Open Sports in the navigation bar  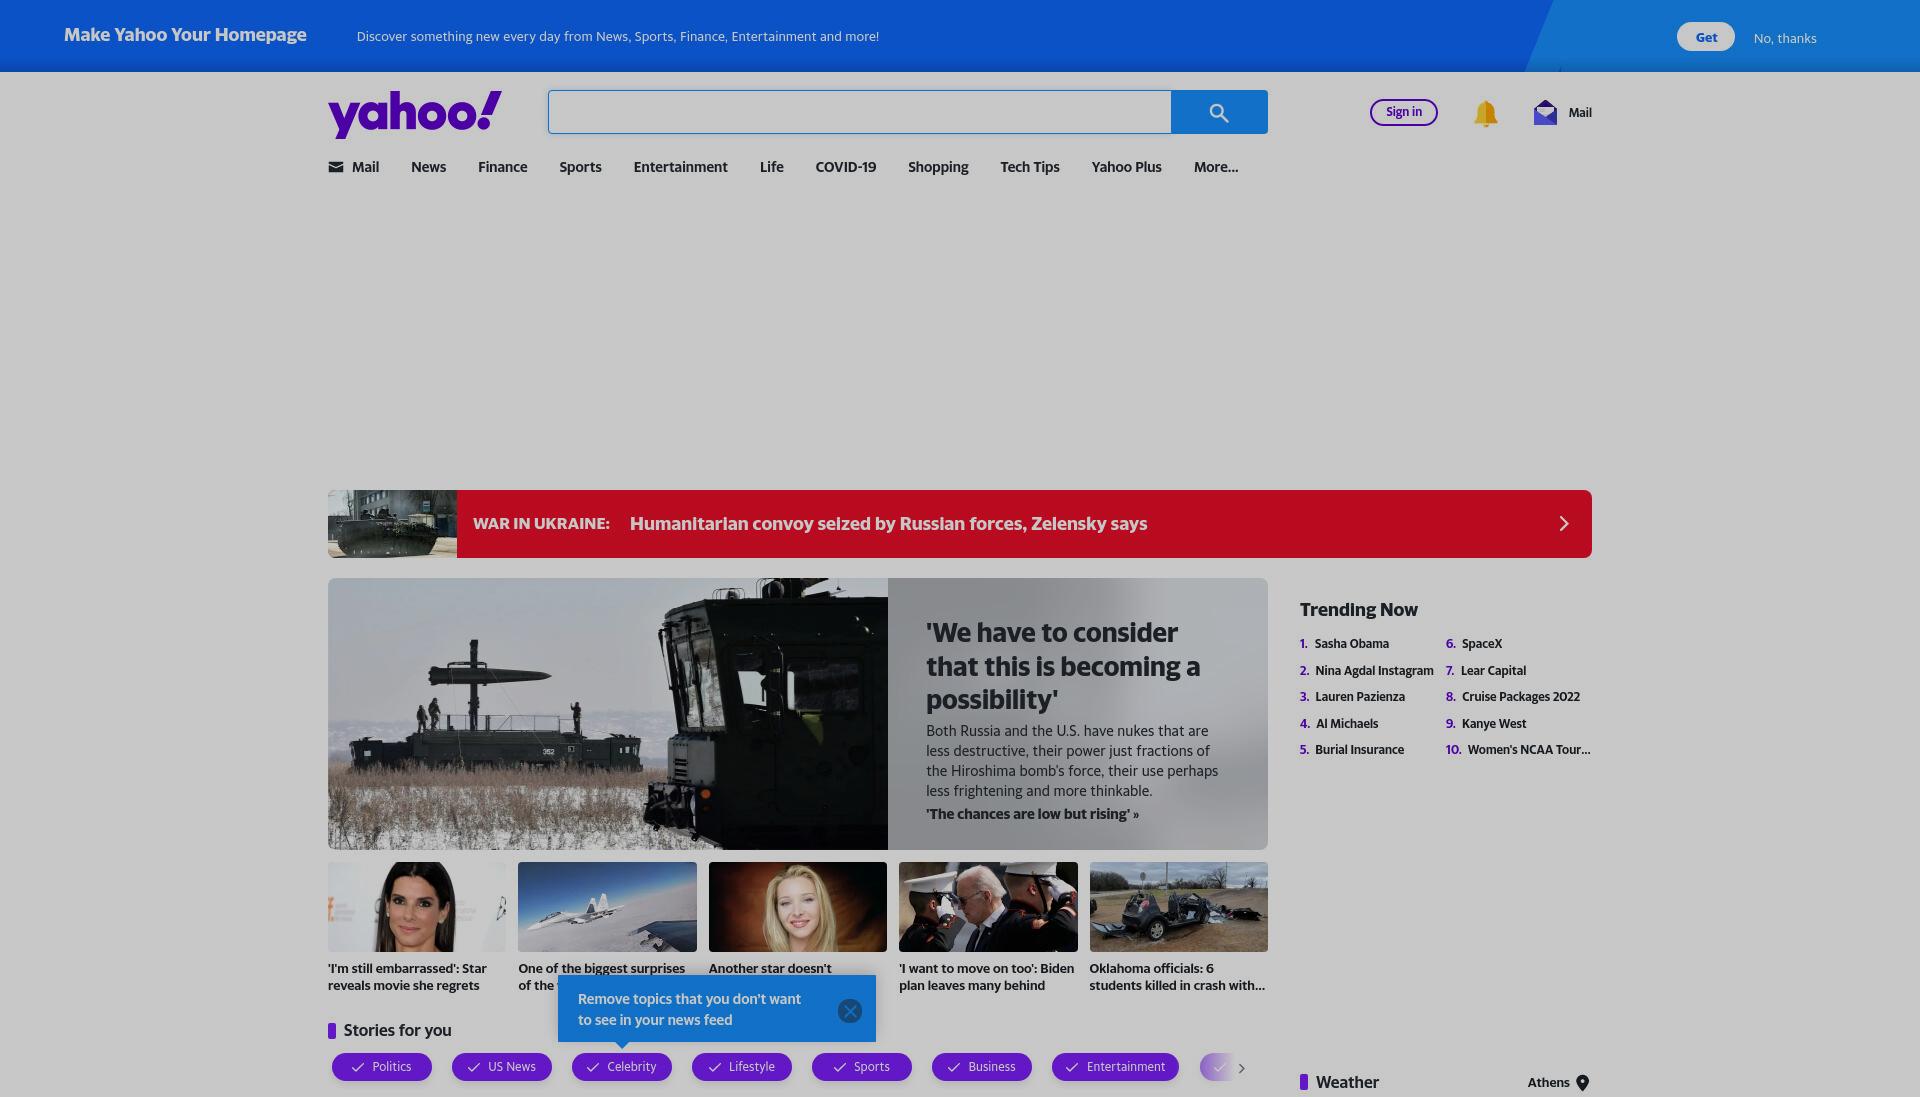click(x=580, y=167)
